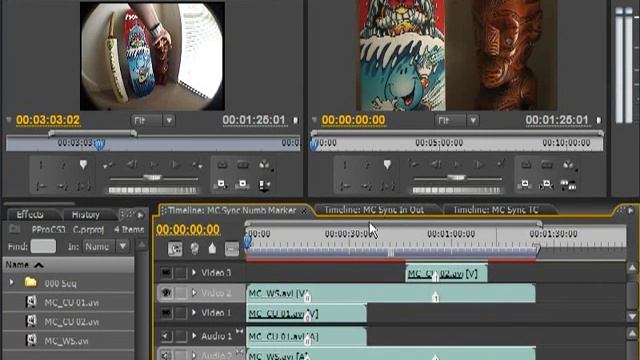Image resolution: width=640 pixels, height=360 pixels.
Task: Click Set In Point in Program monitor
Action: point(345,165)
